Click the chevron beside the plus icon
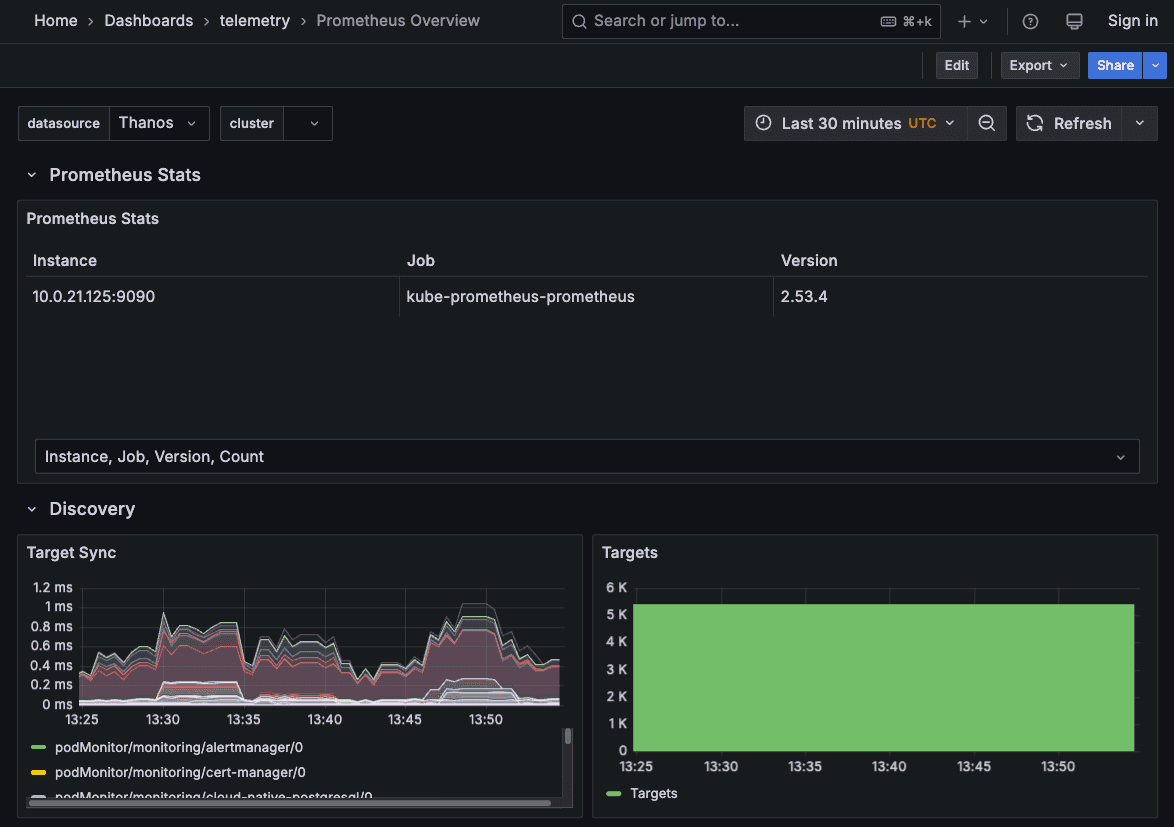1174x827 pixels. [984, 22]
